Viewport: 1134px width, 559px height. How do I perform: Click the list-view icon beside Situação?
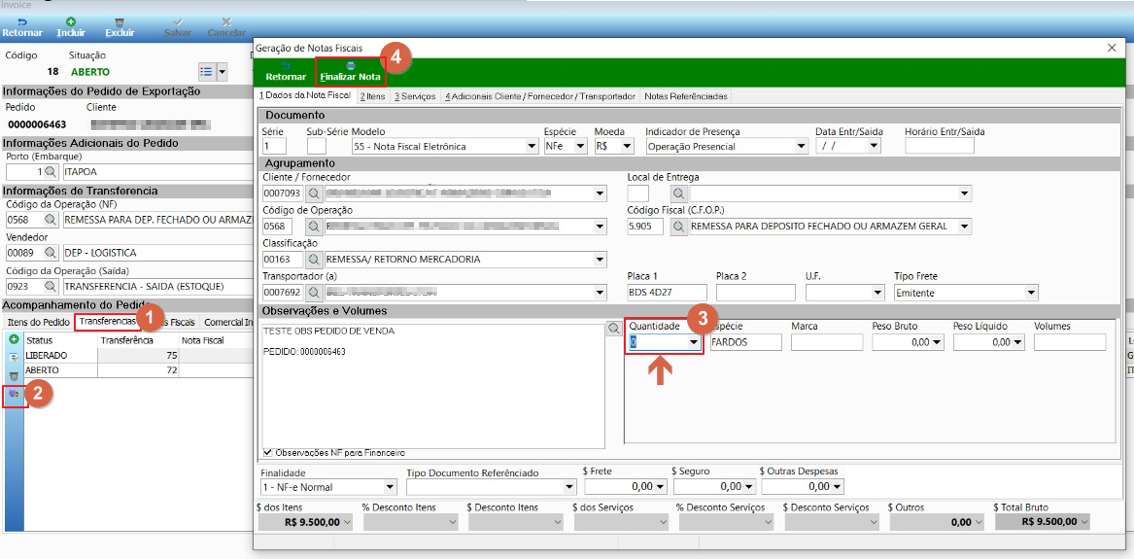coord(206,72)
